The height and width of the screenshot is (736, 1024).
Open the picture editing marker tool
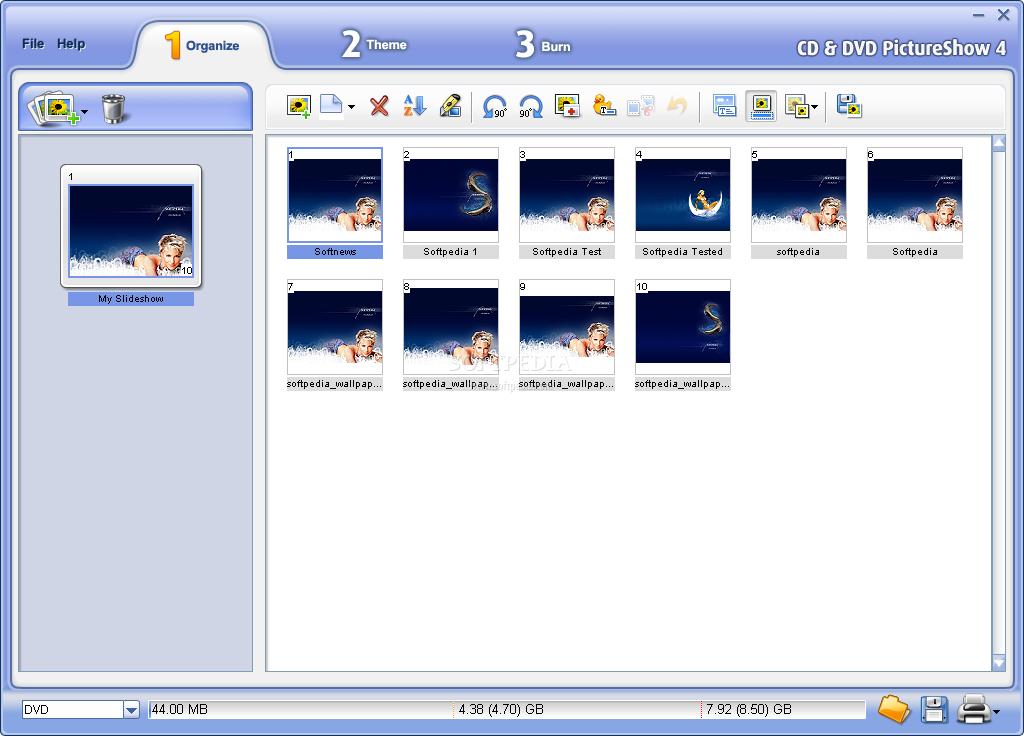pyautogui.click(x=450, y=106)
